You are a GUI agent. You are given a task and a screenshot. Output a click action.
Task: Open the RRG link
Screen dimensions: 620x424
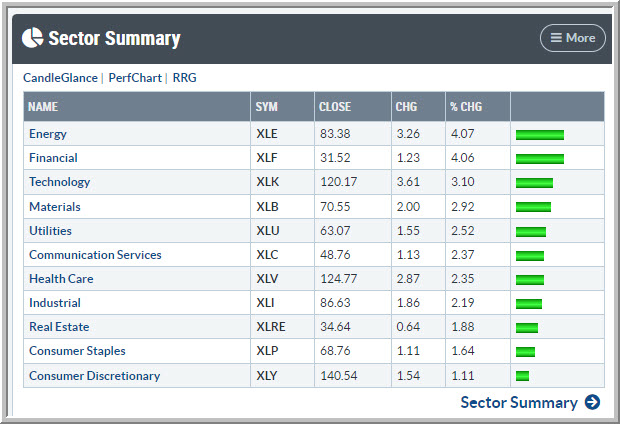coord(184,77)
